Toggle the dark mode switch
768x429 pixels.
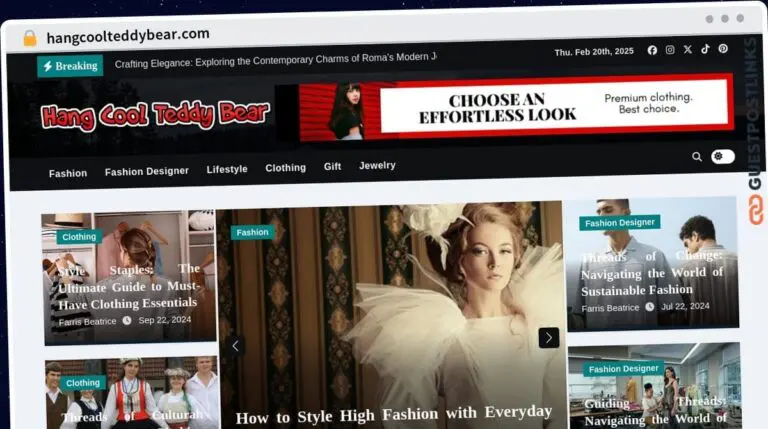coord(722,157)
